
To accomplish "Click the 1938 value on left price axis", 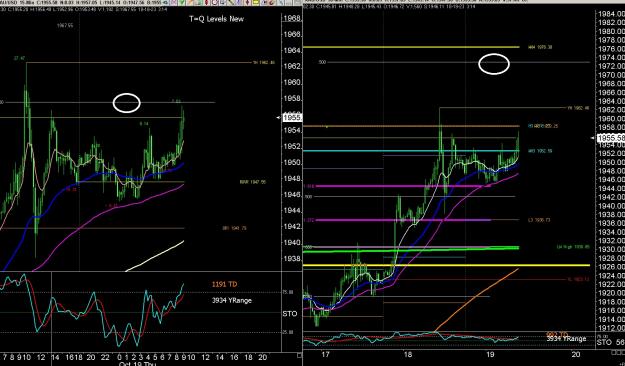I will click(x=292, y=258).
